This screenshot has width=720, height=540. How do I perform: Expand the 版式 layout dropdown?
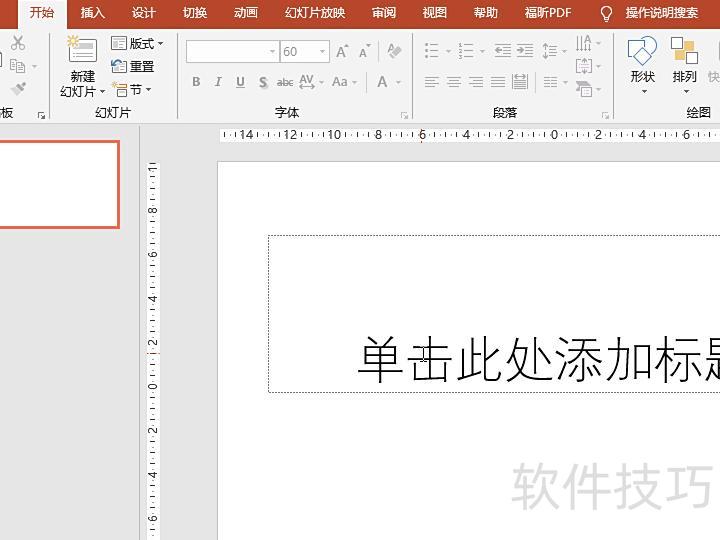138,44
